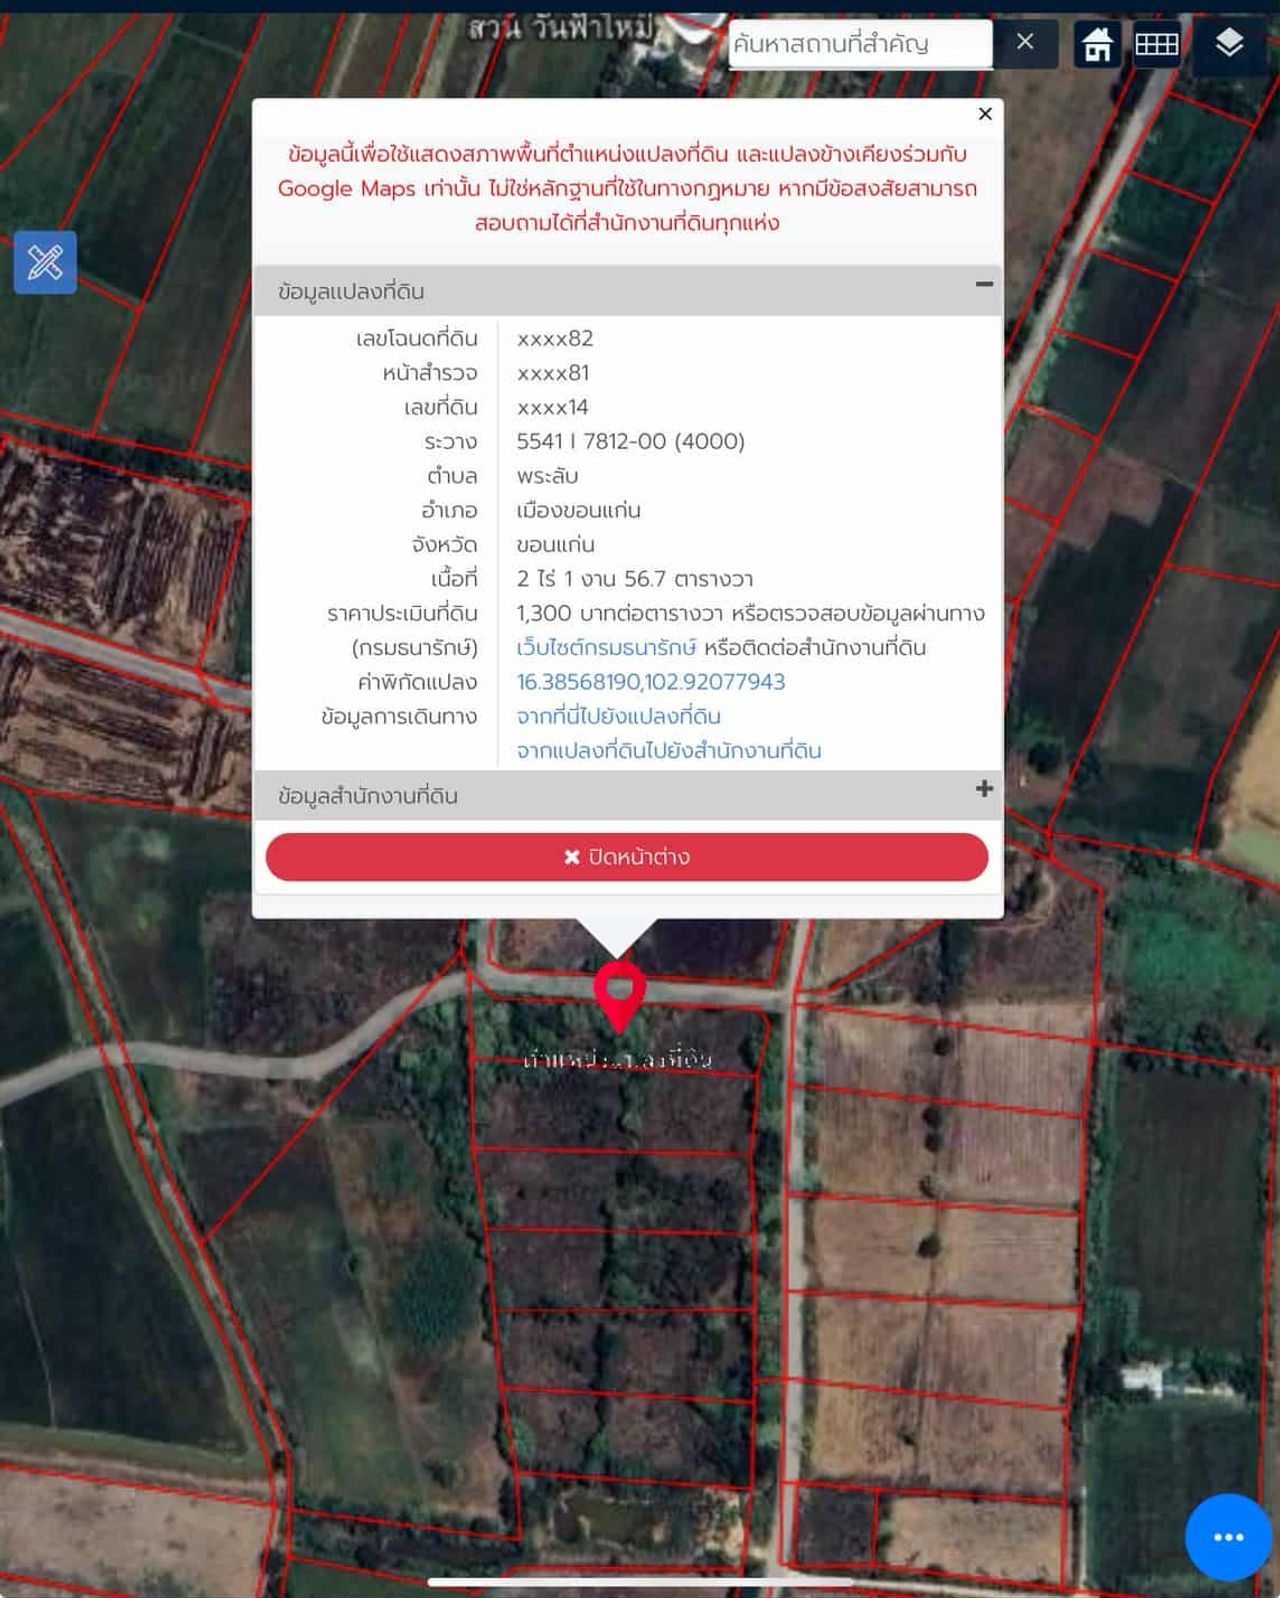Image resolution: width=1280 pixels, height=1598 pixels.
Task: Open จากแปลงที่ดินไปยังสำนักงานที่ดิน directions link
Action: tap(669, 751)
